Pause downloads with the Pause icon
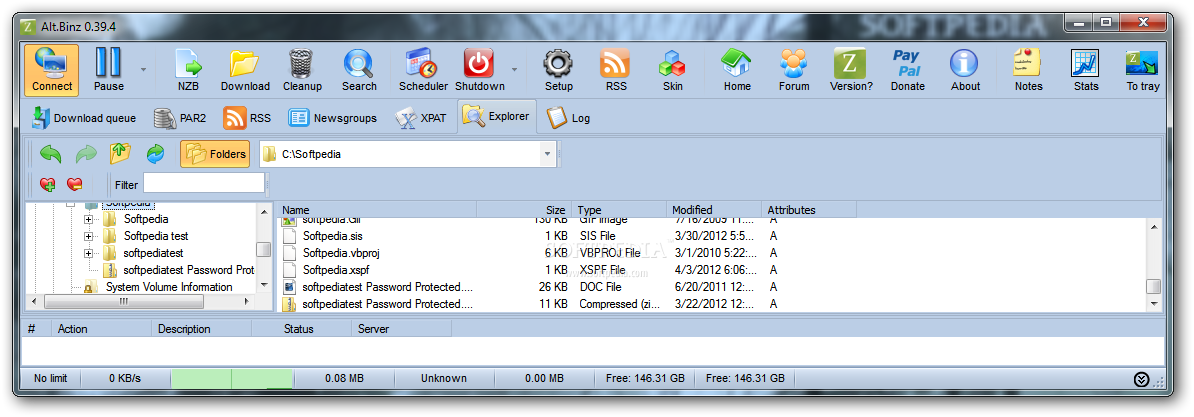This screenshot has width=1194, height=417. click(x=109, y=69)
